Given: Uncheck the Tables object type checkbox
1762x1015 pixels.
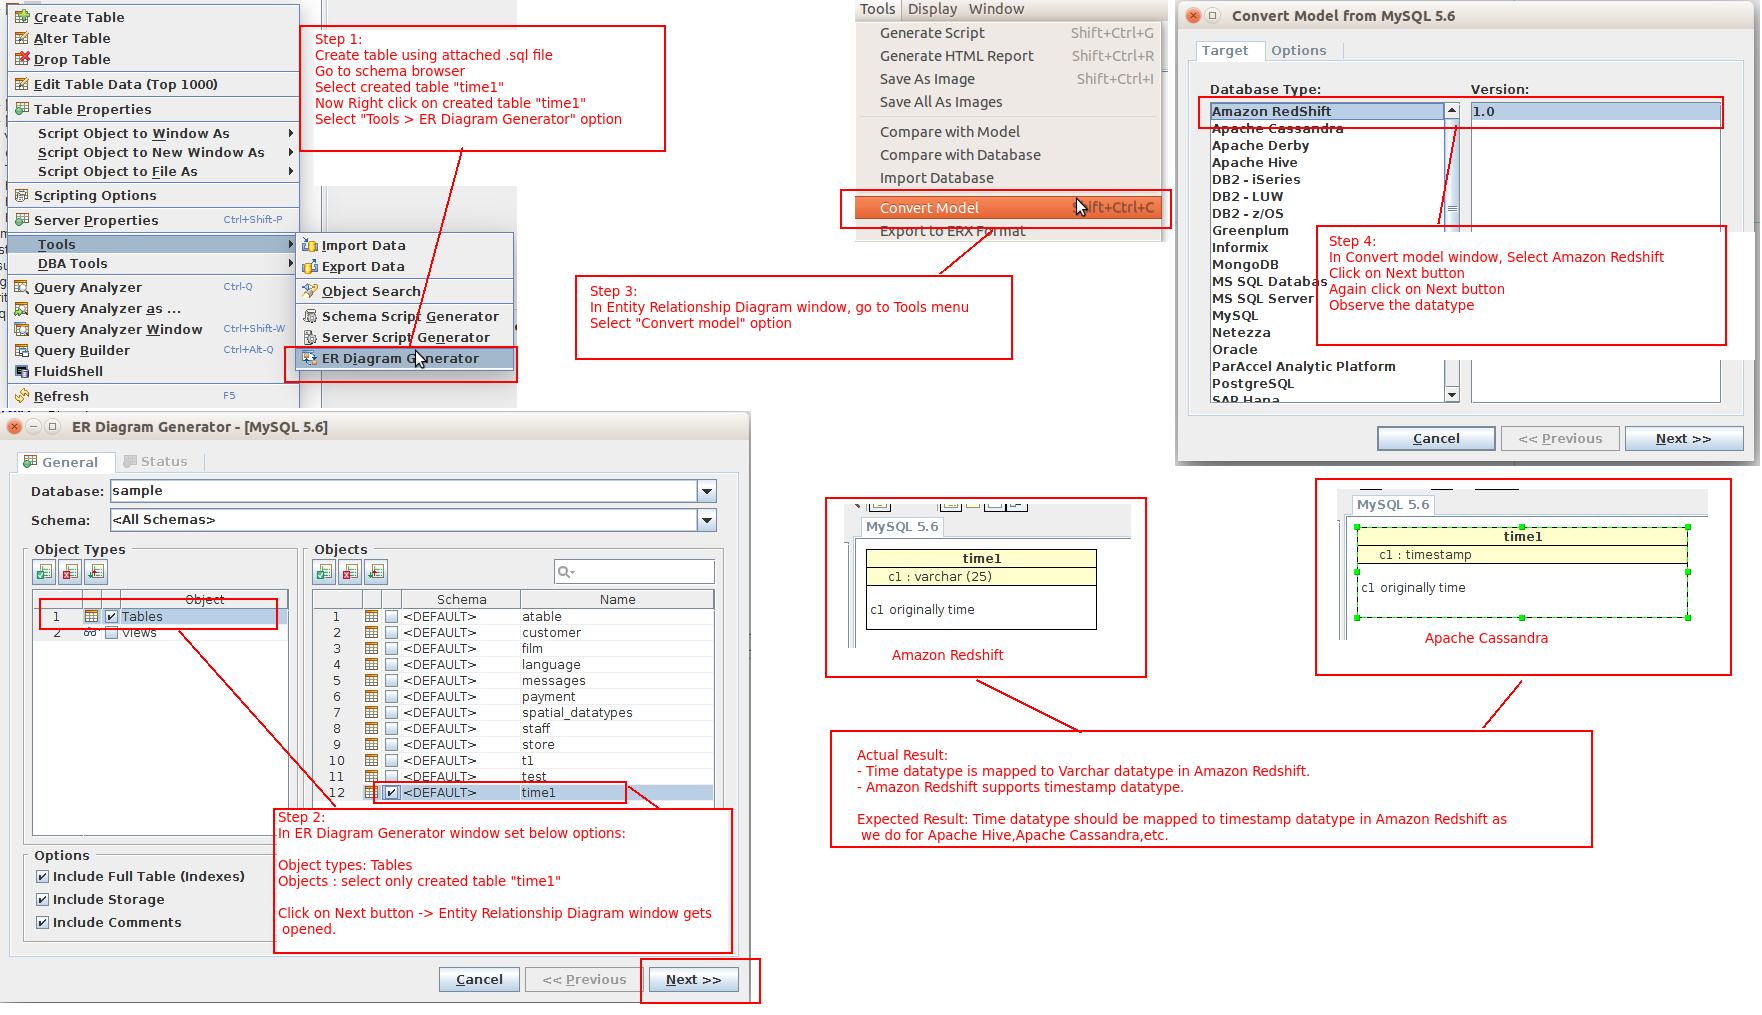Looking at the screenshot, I should pyautogui.click(x=111, y=617).
